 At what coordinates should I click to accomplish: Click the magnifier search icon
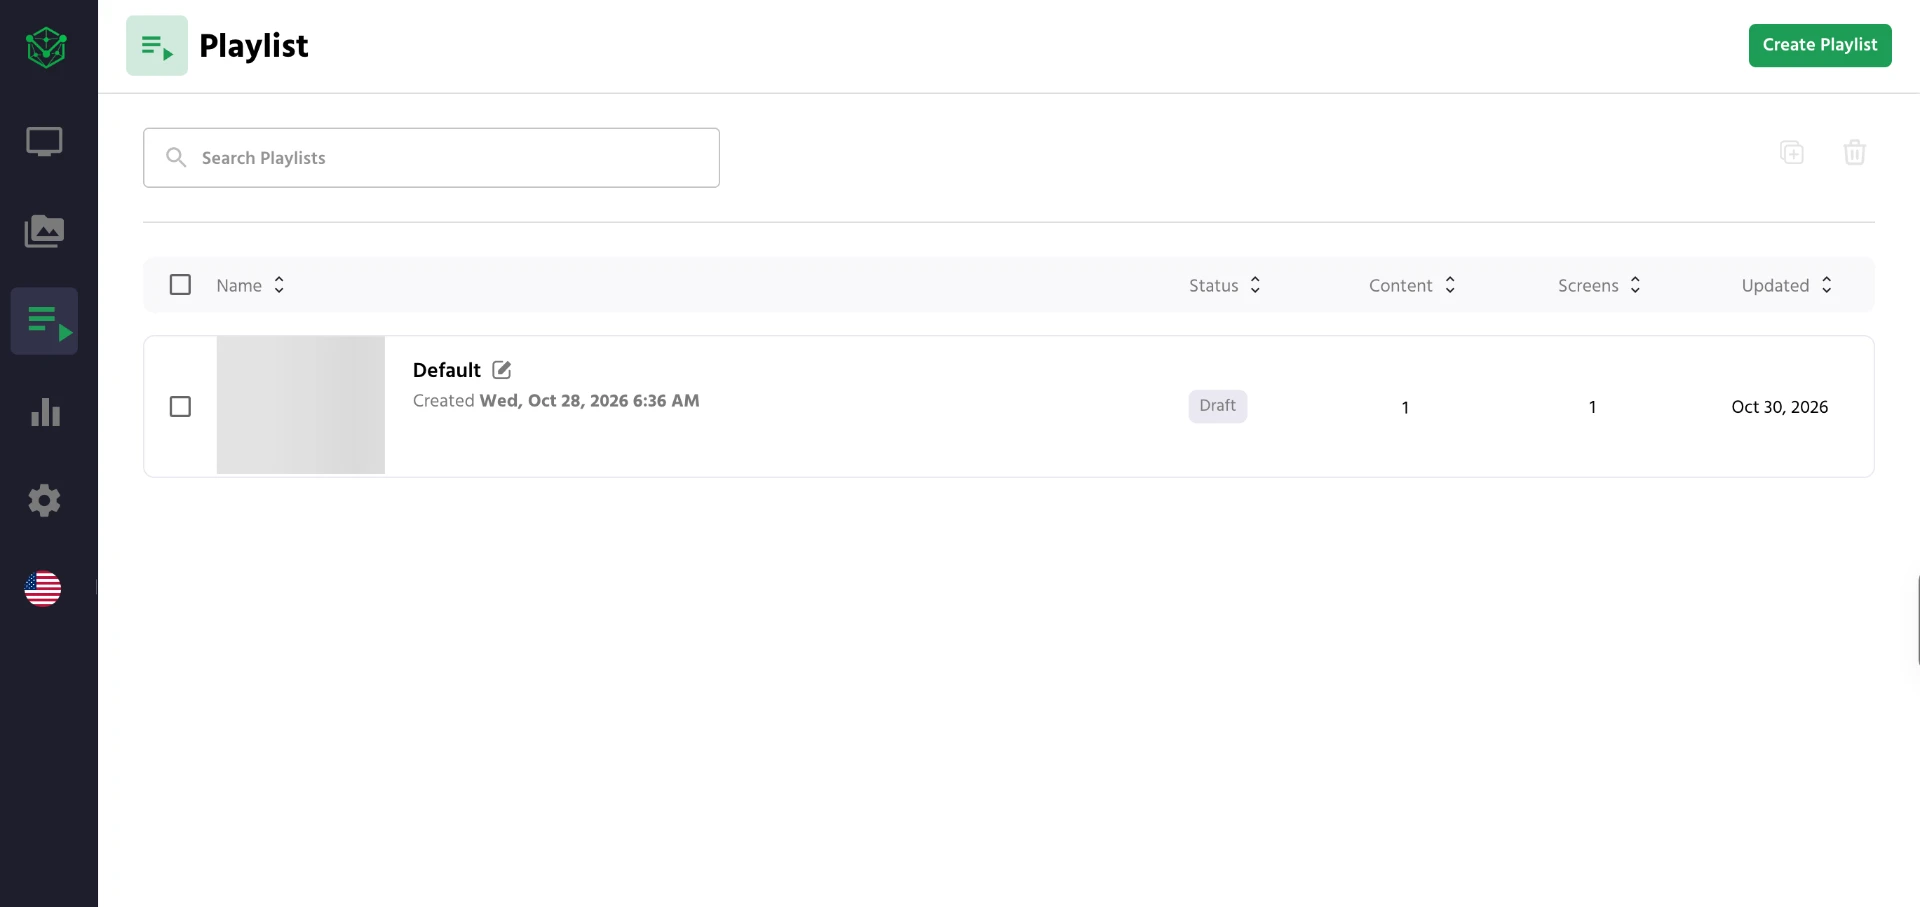tap(176, 157)
